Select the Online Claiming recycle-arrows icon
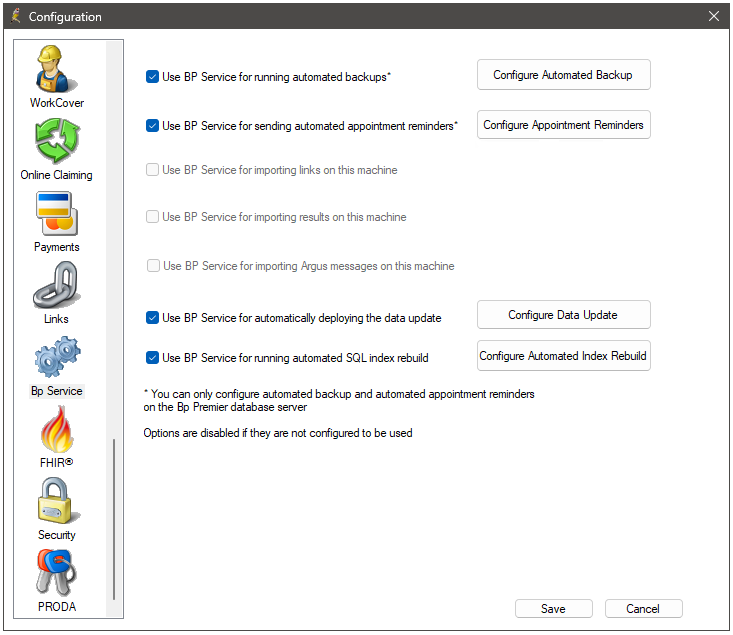Screen dimensions: 733x635 click(57, 140)
